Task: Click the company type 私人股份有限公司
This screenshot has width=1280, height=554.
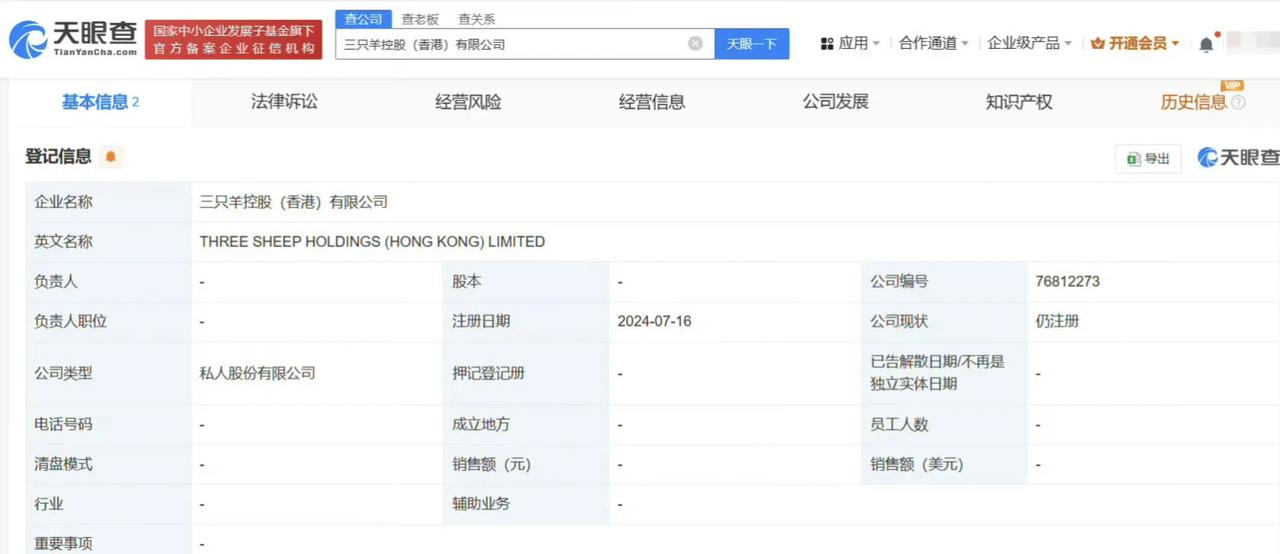Action: coord(257,373)
